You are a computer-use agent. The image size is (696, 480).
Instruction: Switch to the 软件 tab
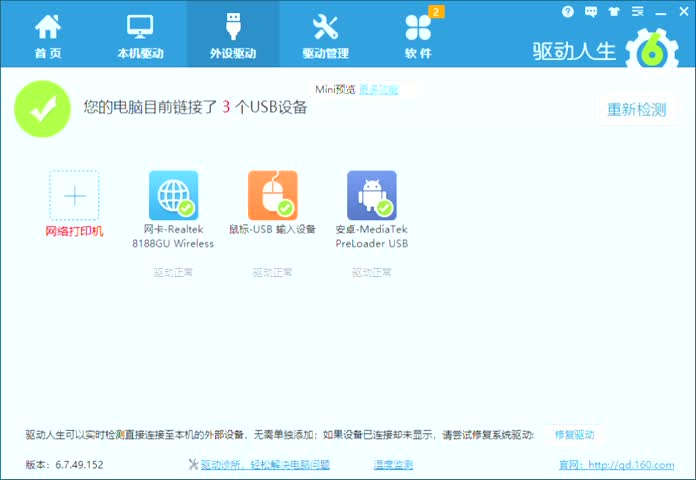coord(418,36)
